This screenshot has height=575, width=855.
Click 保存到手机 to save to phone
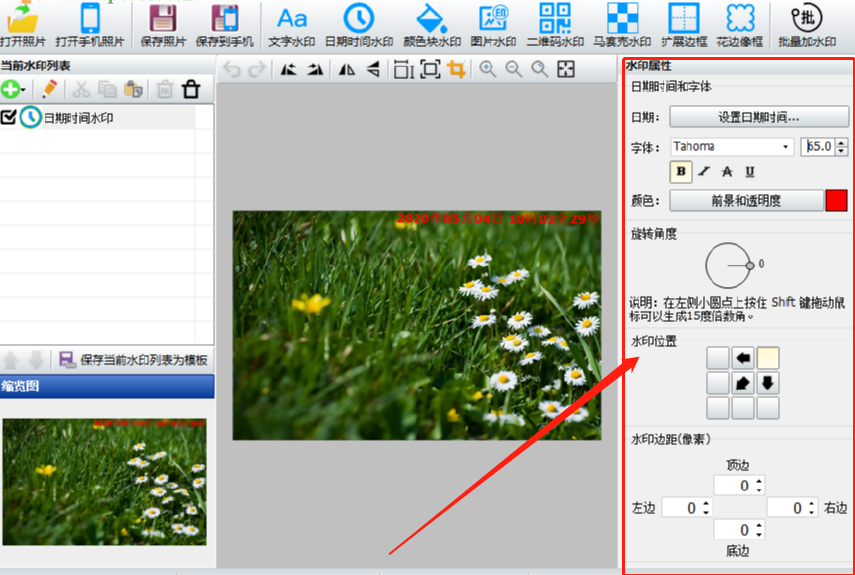[225, 25]
